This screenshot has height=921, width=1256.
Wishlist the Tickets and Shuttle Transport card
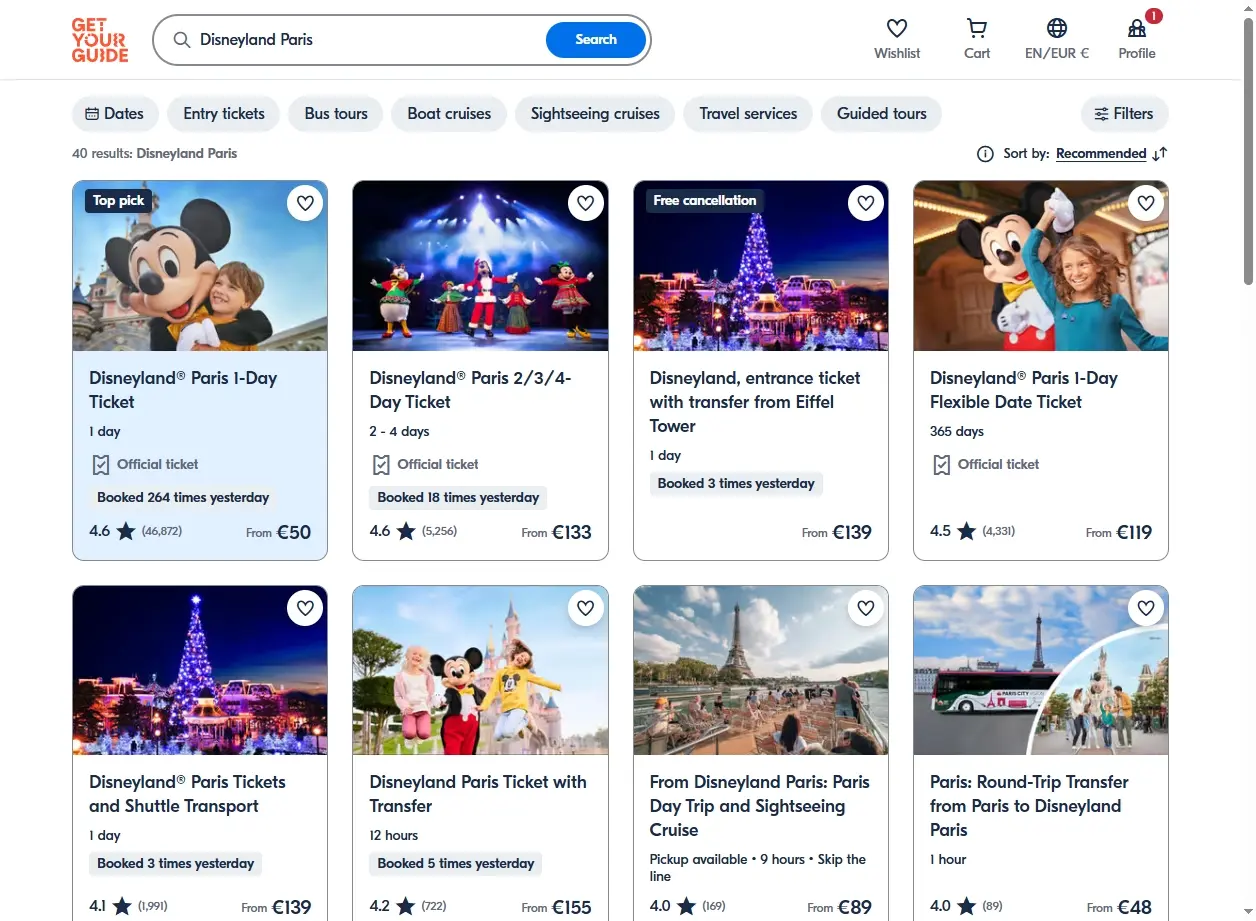point(306,608)
